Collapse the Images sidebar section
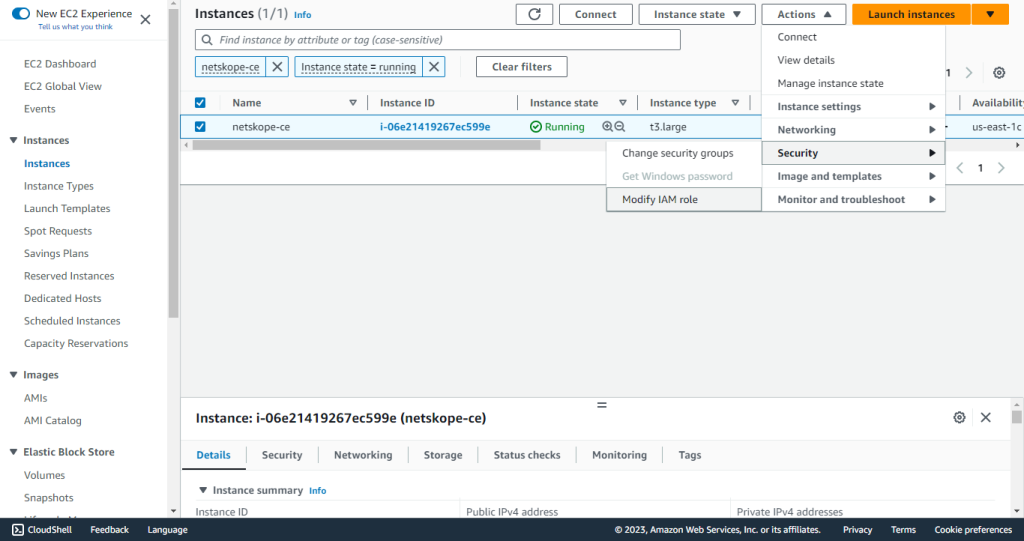Viewport: 1024px width, 541px height. (x=14, y=375)
